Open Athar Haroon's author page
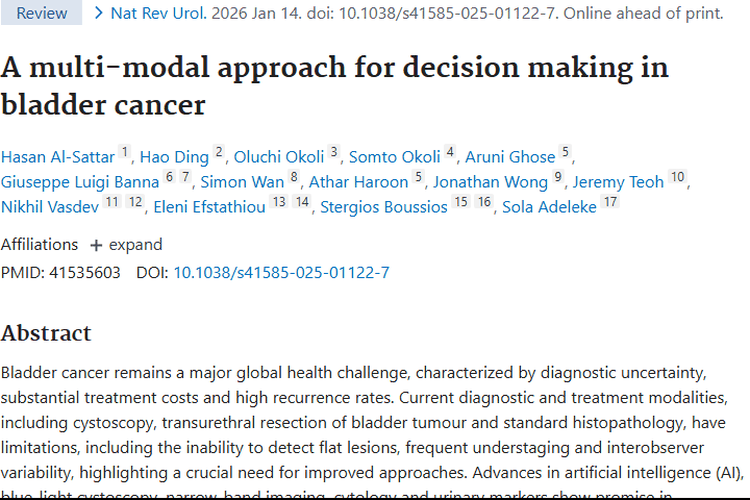 coord(358,182)
